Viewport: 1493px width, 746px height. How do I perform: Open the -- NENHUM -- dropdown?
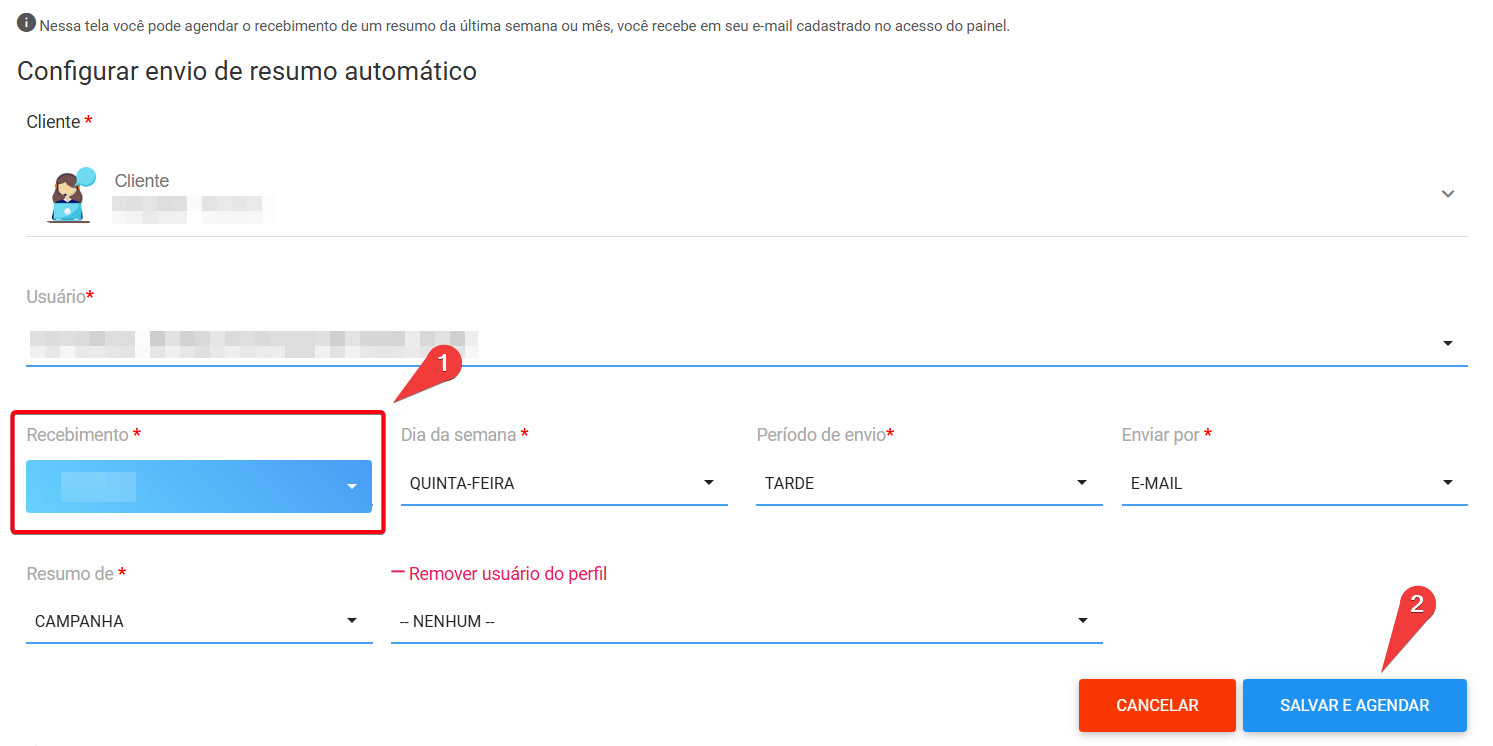coord(745,621)
